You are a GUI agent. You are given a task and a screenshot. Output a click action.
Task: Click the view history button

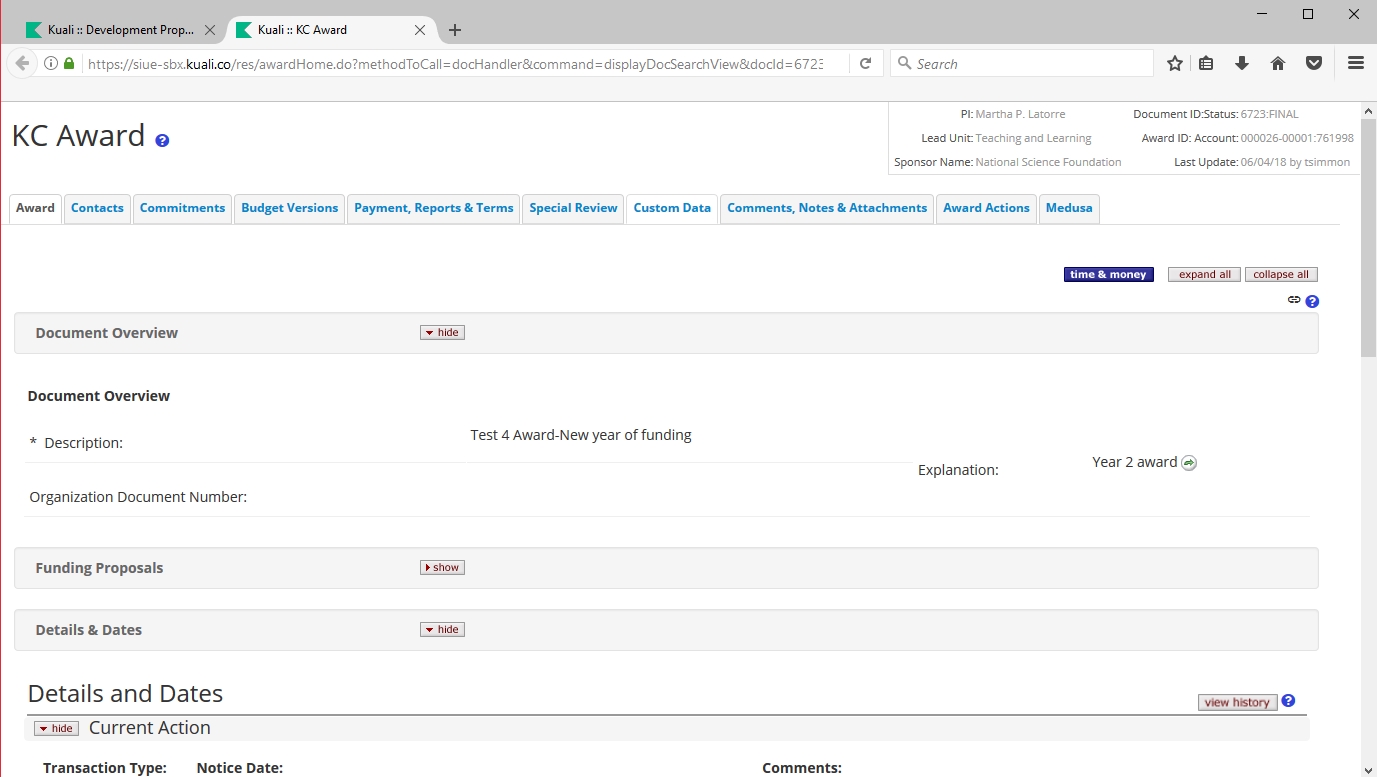pos(1237,702)
